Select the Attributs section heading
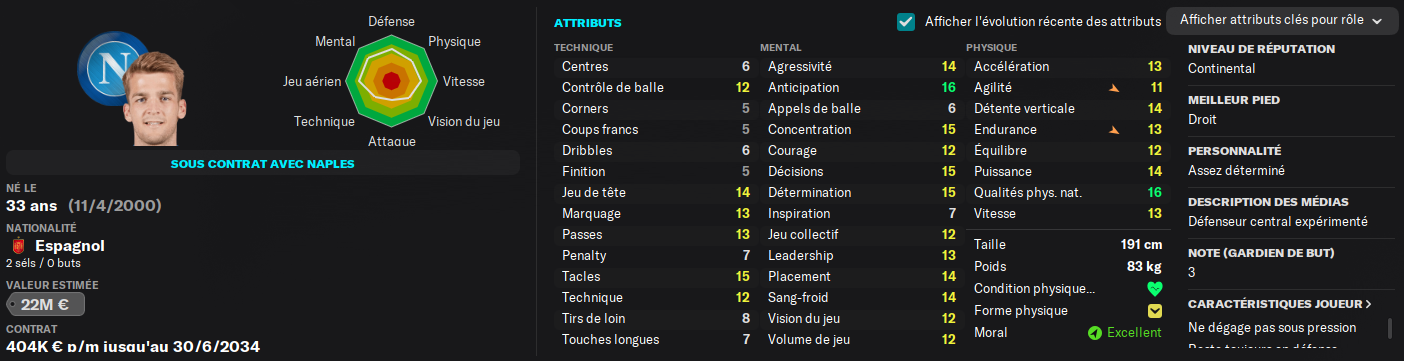This screenshot has width=1404, height=361. [x=587, y=22]
